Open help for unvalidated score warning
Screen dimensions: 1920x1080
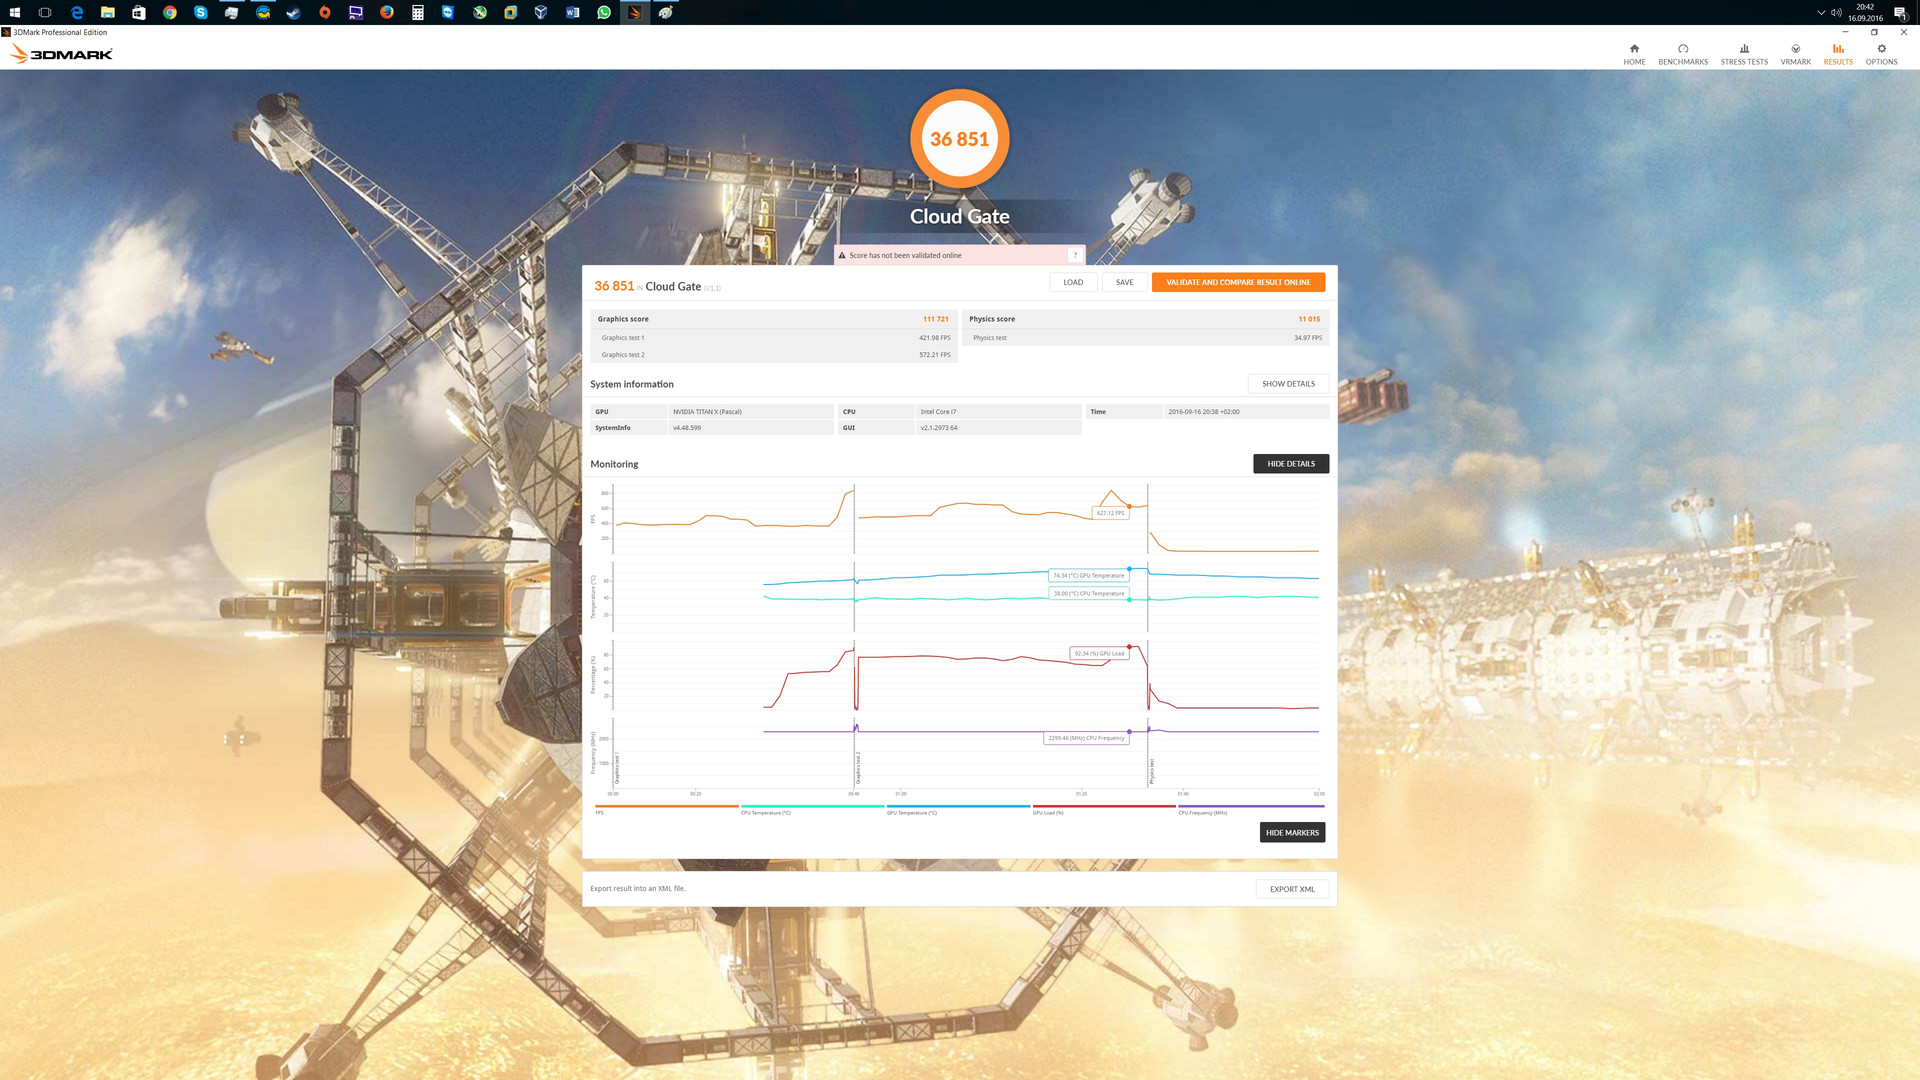tap(1075, 255)
